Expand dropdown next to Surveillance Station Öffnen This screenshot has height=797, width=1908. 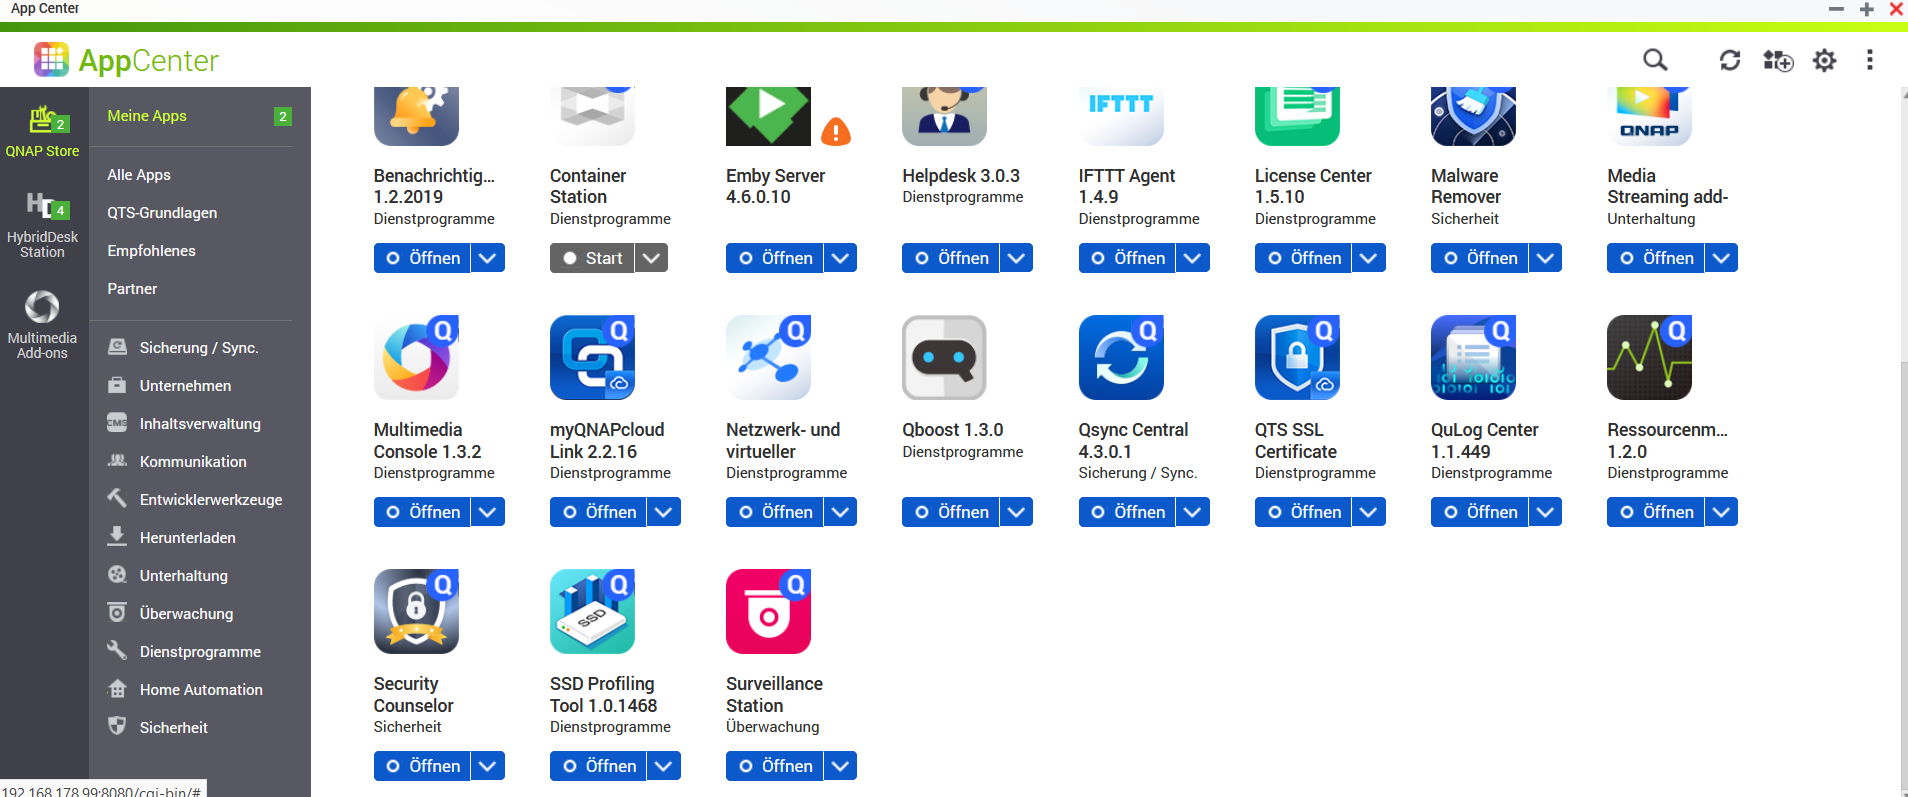click(x=840, y=766)
